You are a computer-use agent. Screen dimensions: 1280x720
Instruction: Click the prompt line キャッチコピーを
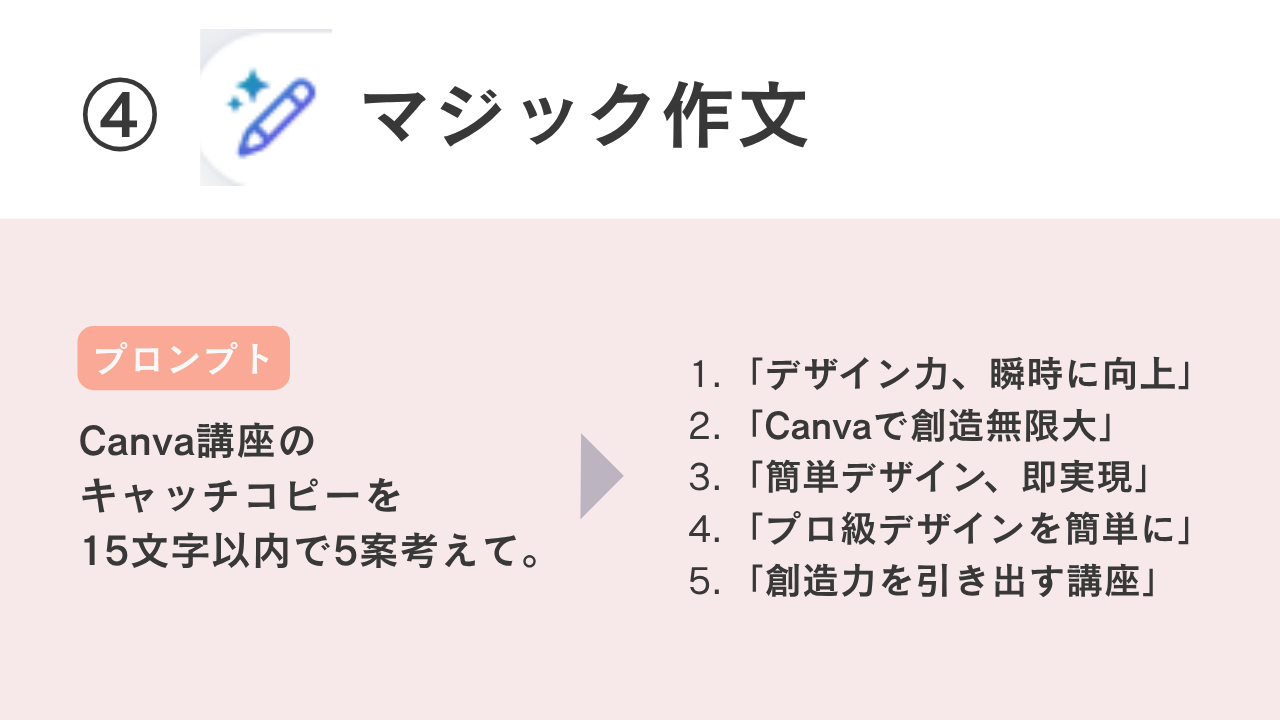click(241, 496)
